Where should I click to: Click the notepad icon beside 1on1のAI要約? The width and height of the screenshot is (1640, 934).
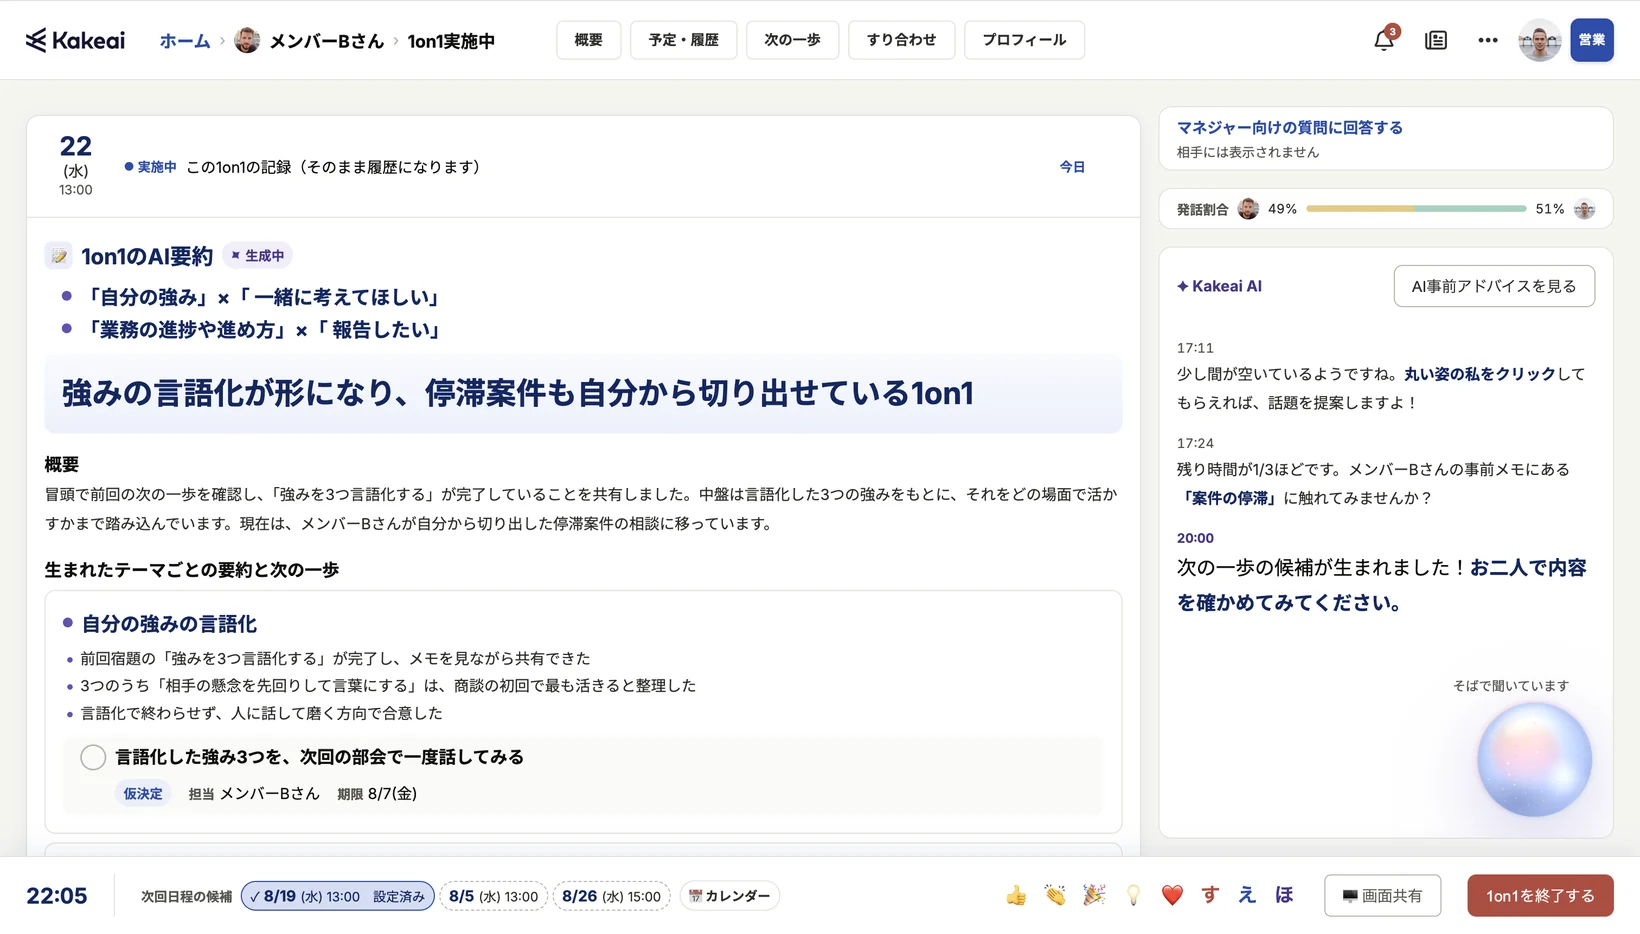(59, 256)
